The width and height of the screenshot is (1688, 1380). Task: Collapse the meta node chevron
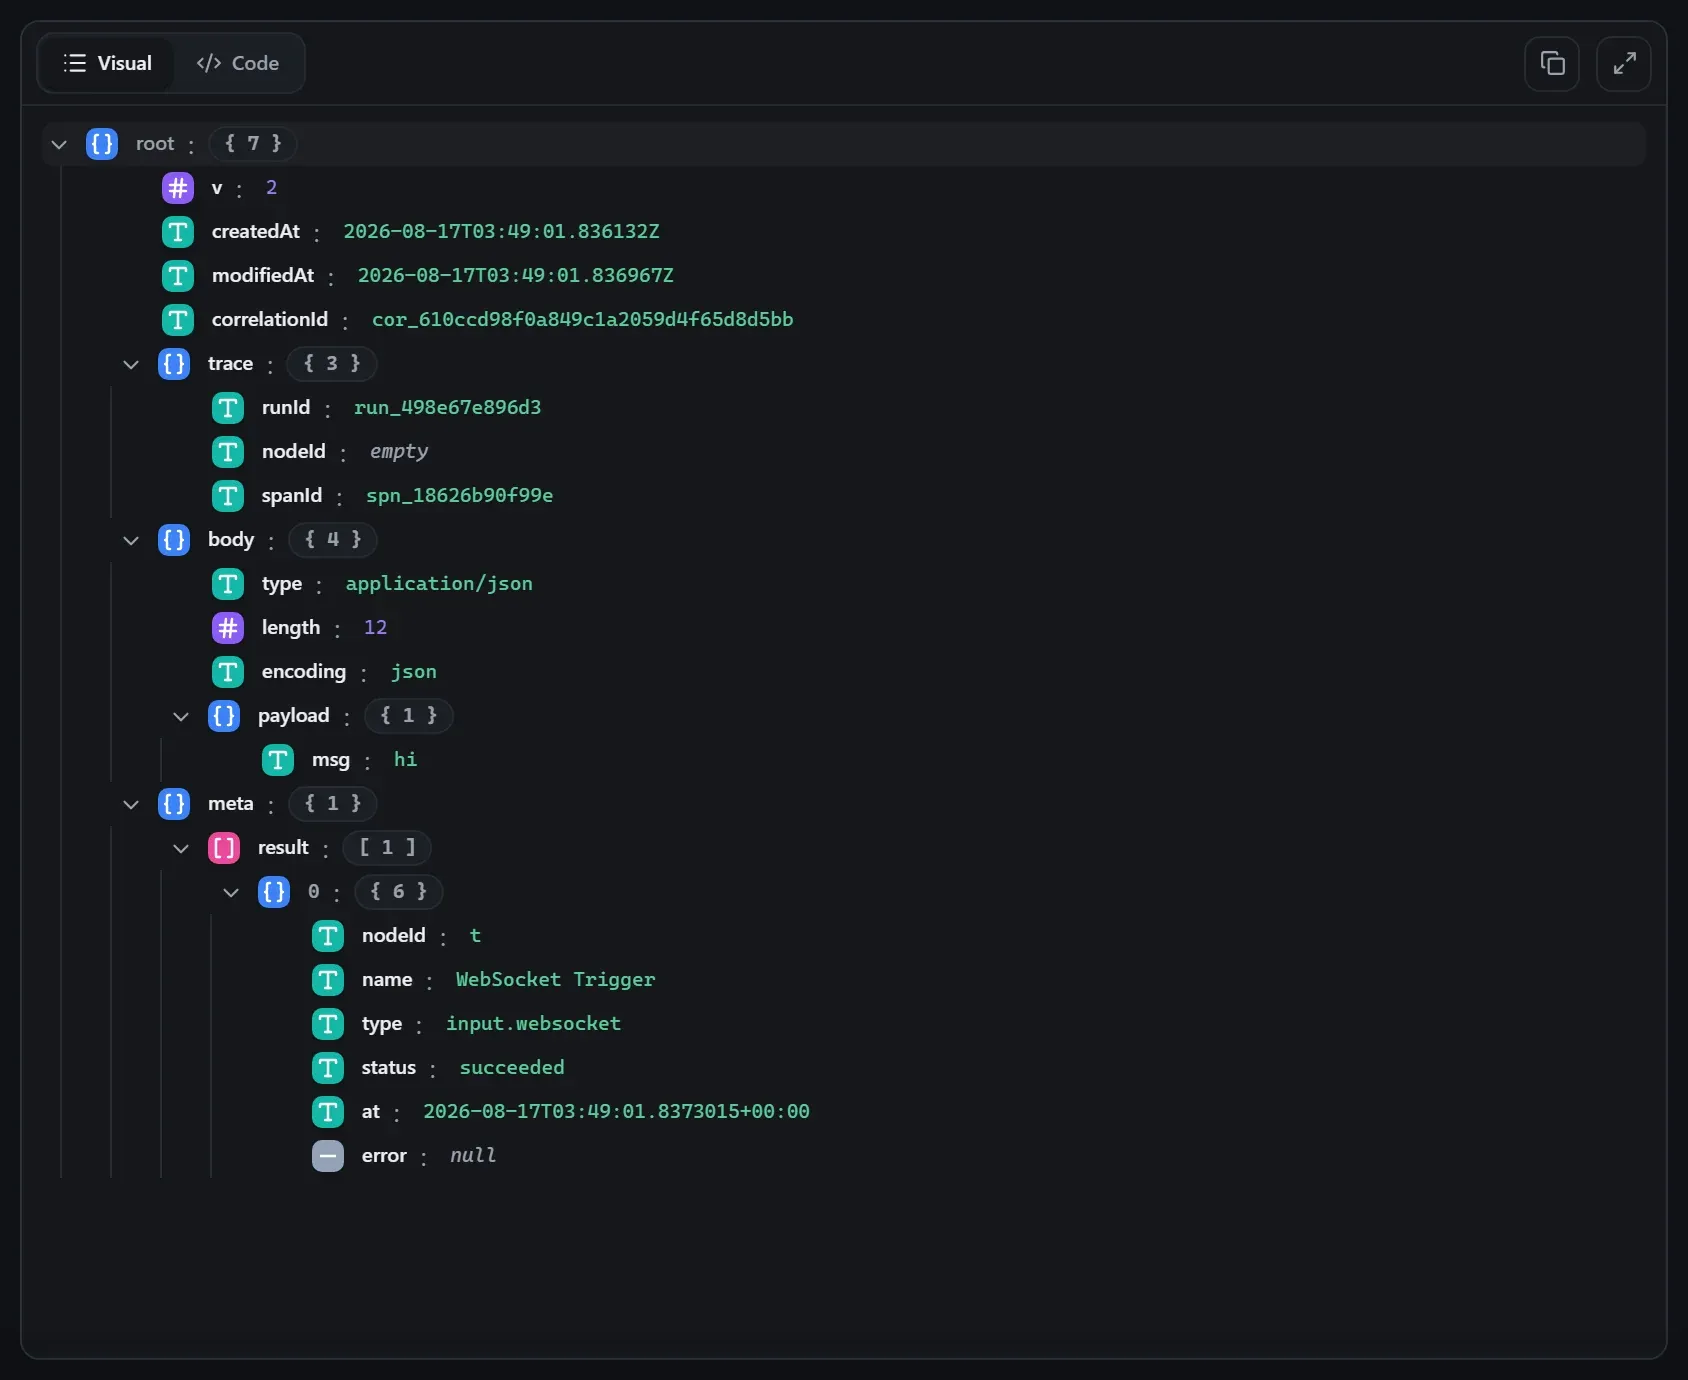131,804
